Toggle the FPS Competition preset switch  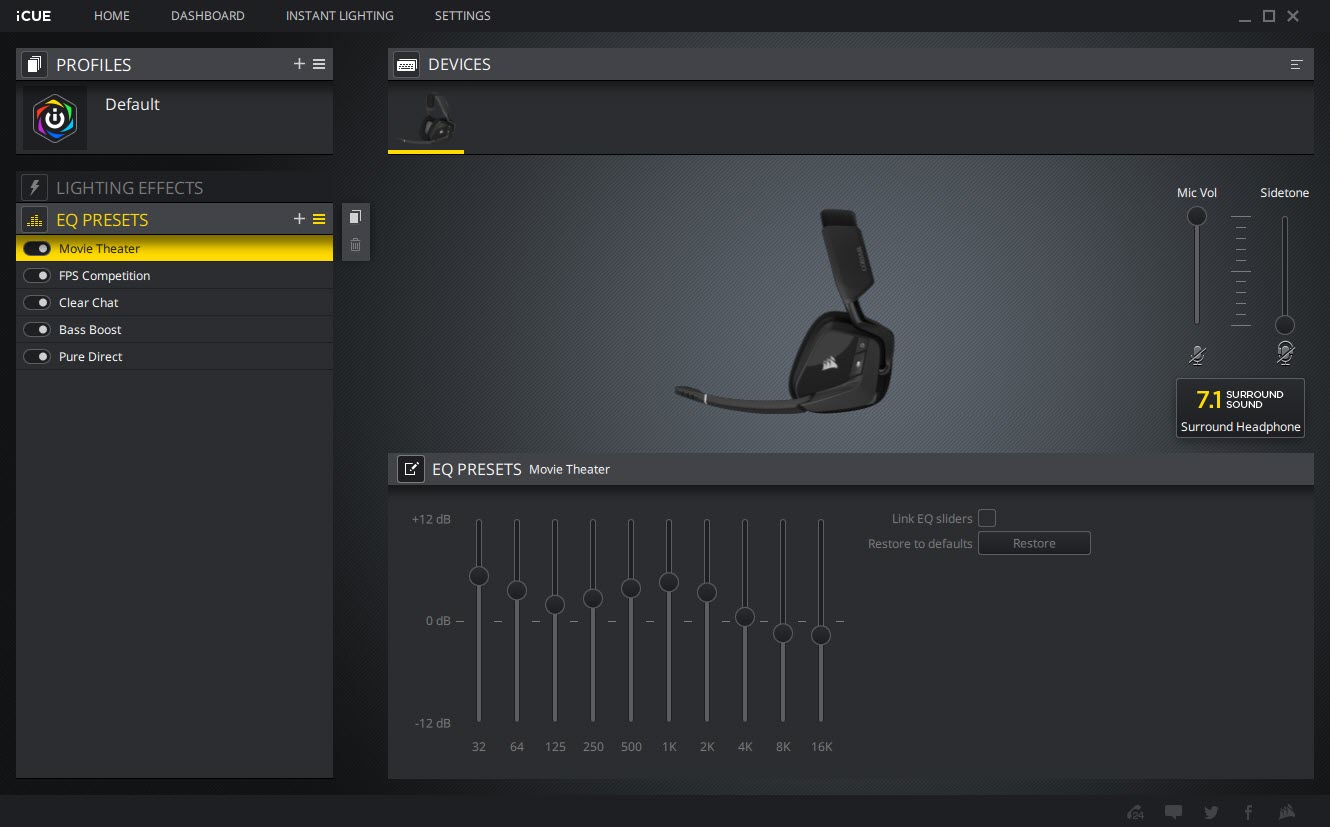pos(37,275)
